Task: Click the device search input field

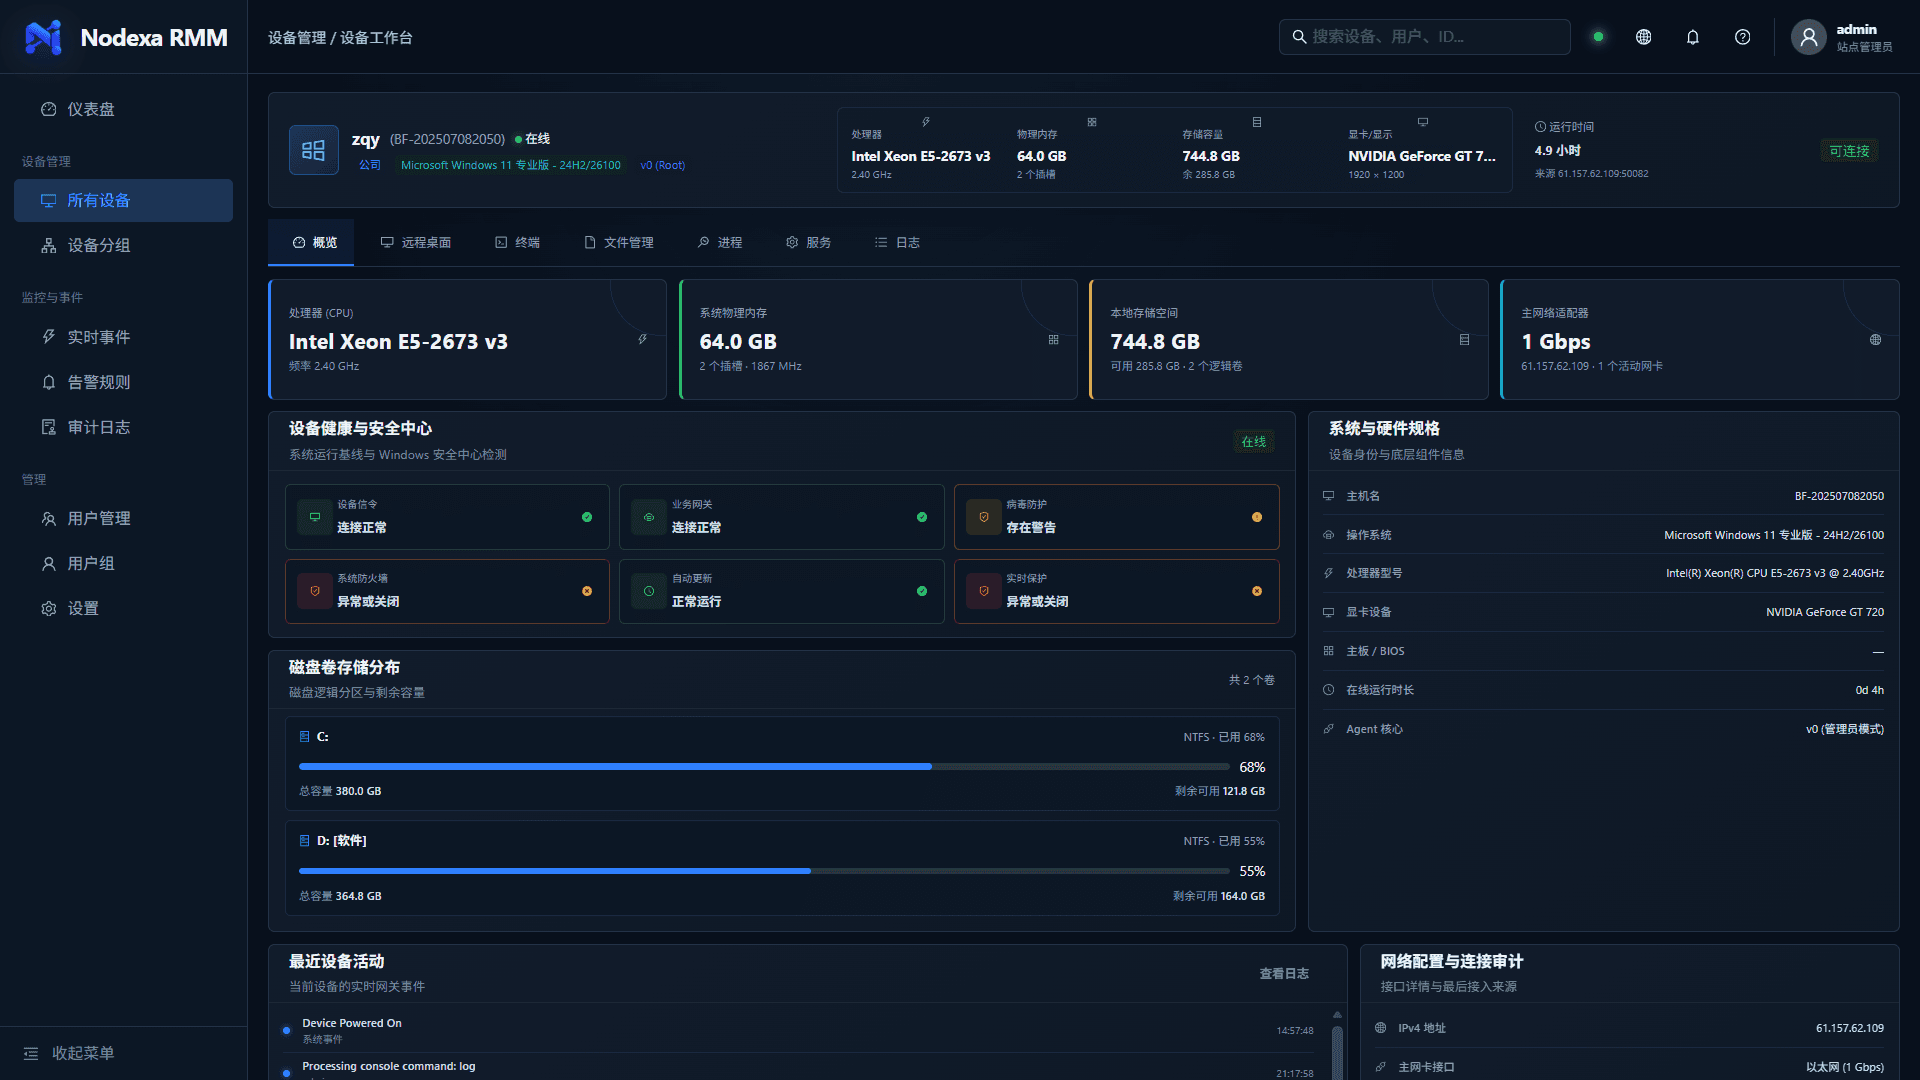Action: click(1424, 37)
